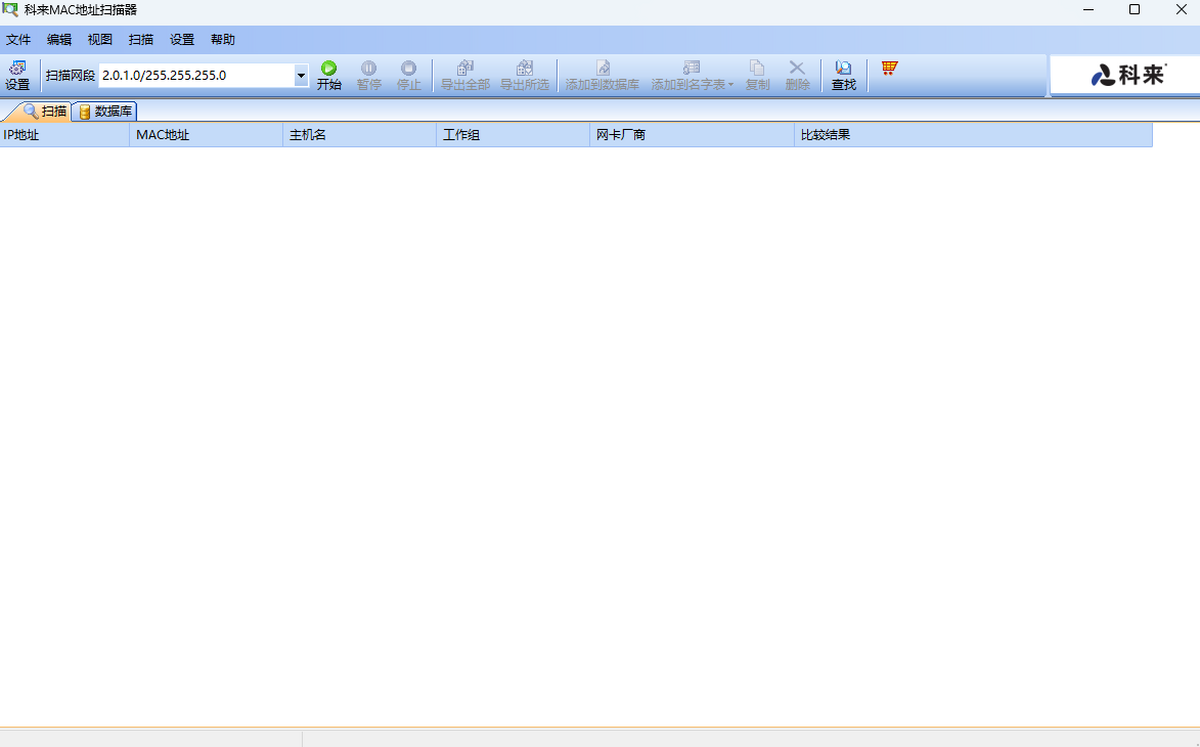Open the 文件 menu
Image resolution: width=1200 pixels, height=747 pixels.
(19, 40)
